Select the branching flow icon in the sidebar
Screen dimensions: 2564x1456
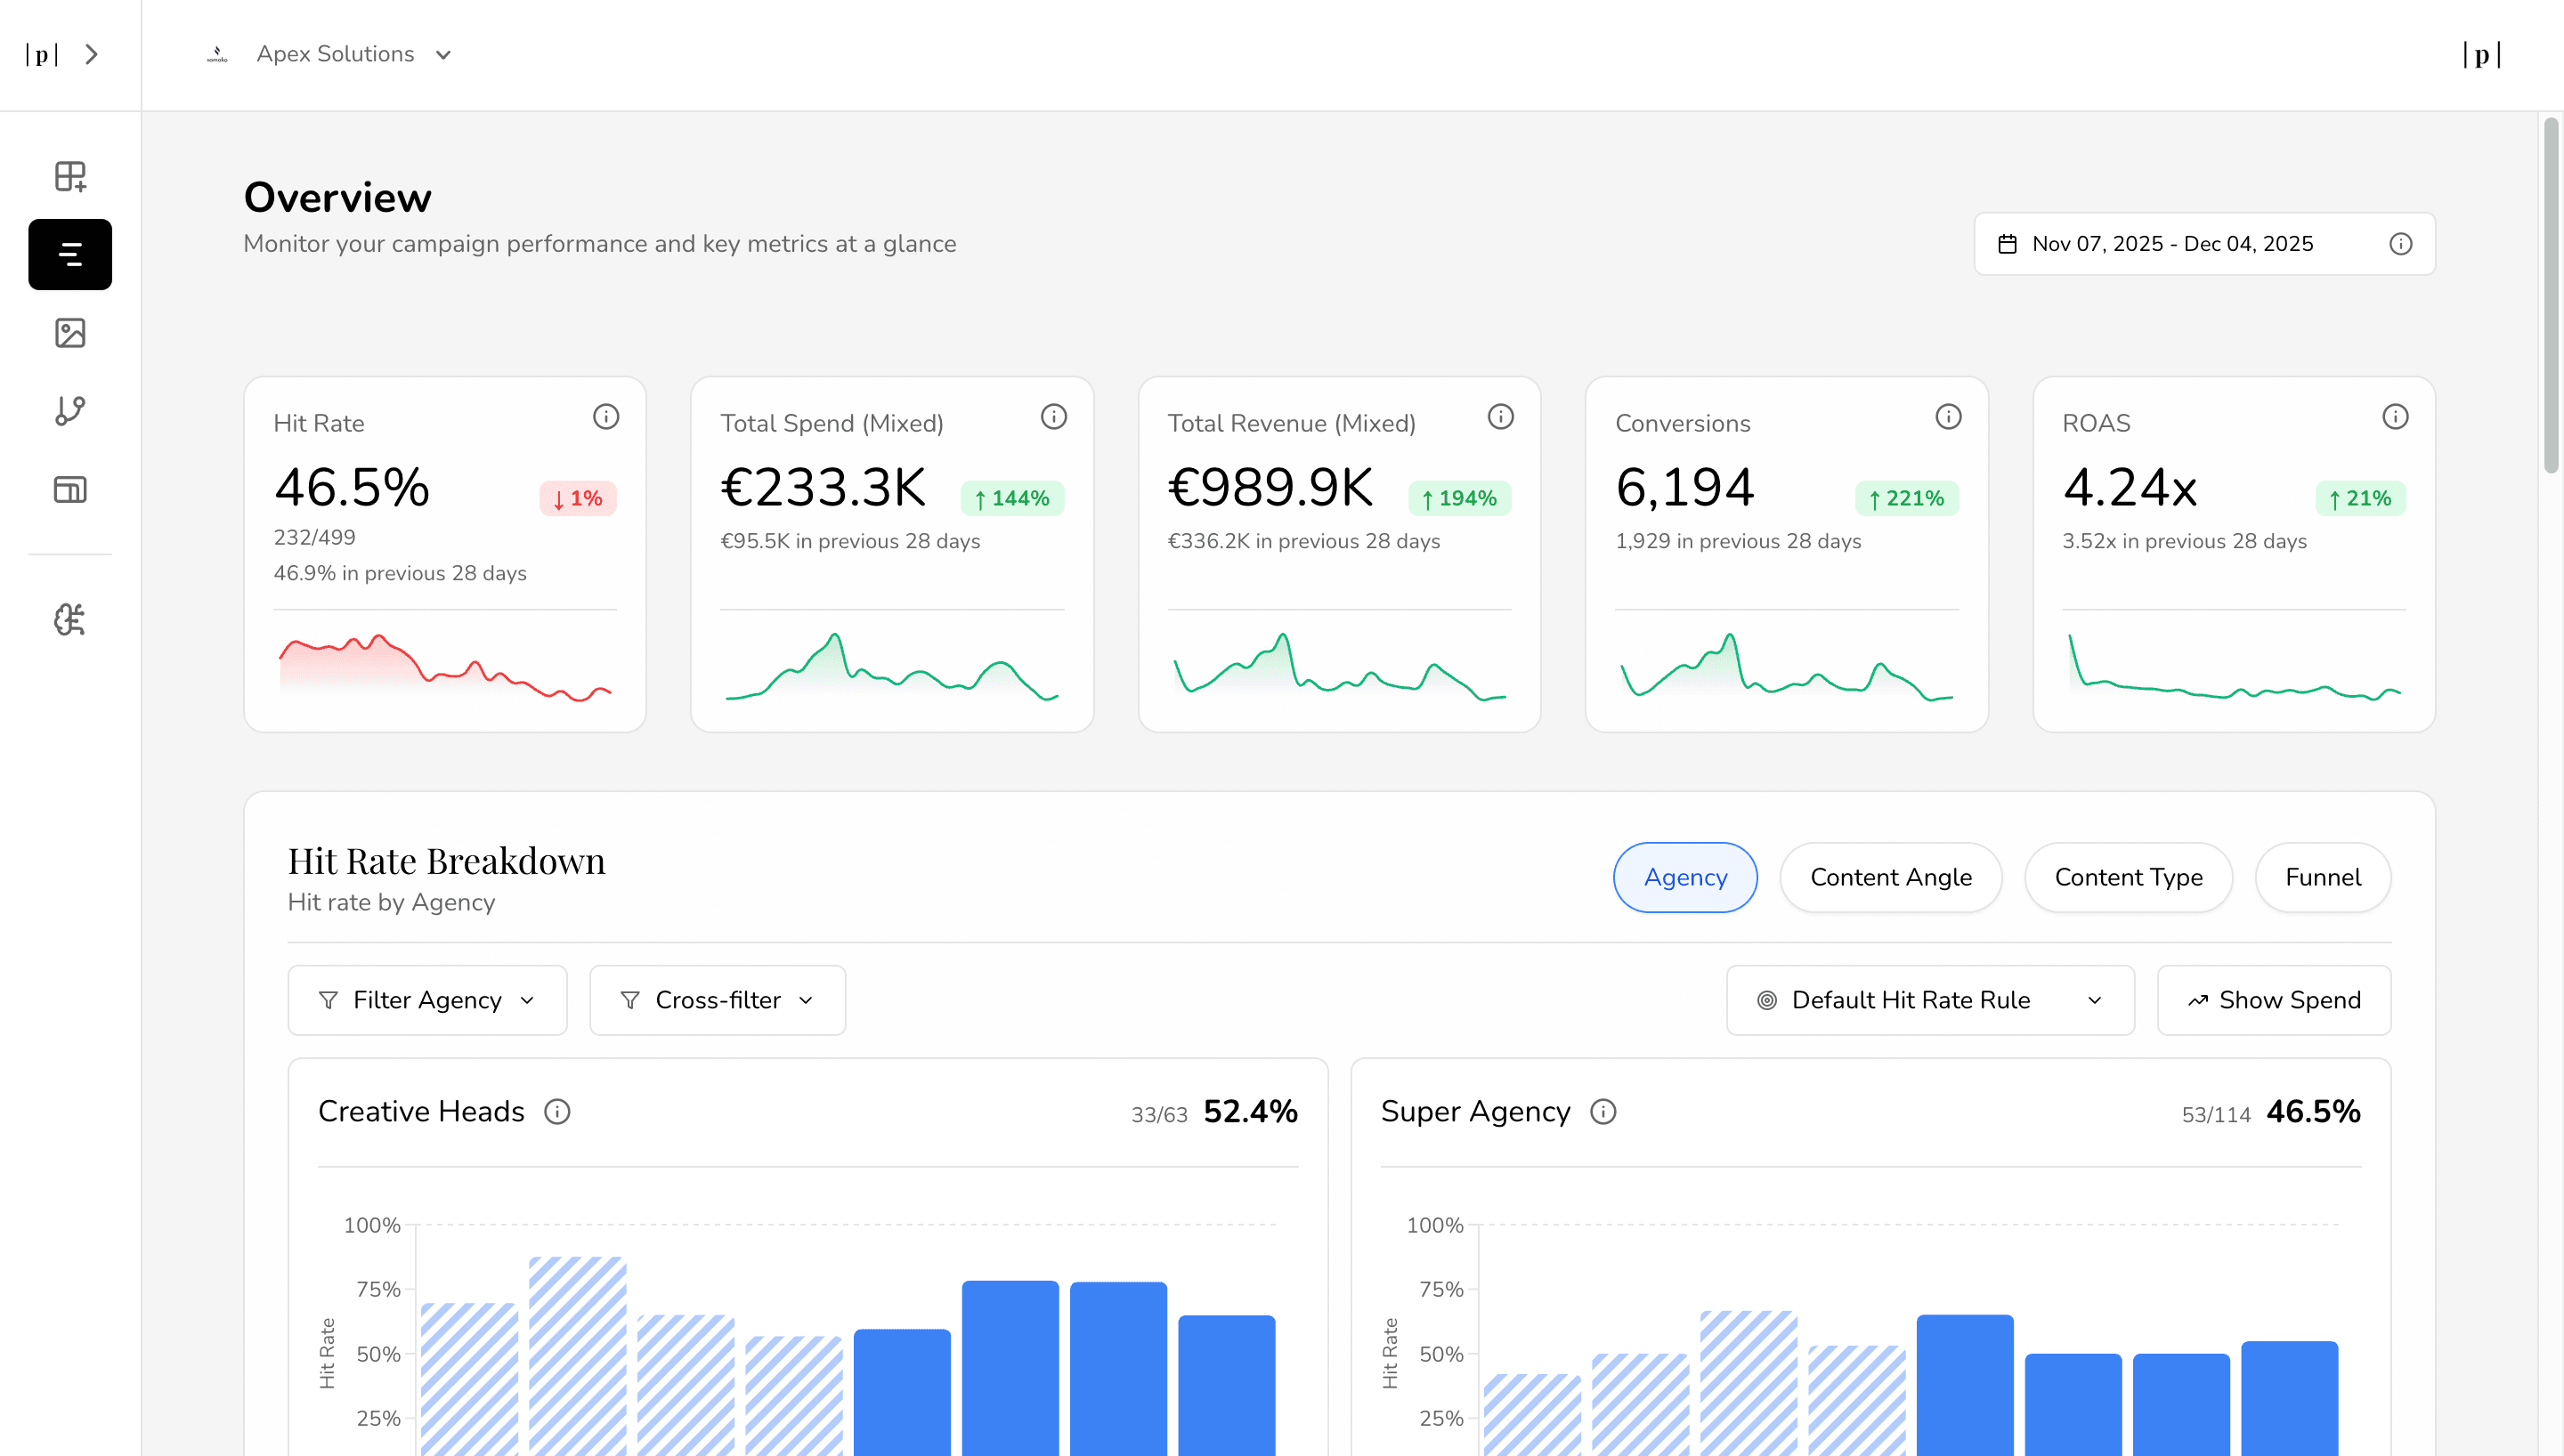click(x=69, y=411)
